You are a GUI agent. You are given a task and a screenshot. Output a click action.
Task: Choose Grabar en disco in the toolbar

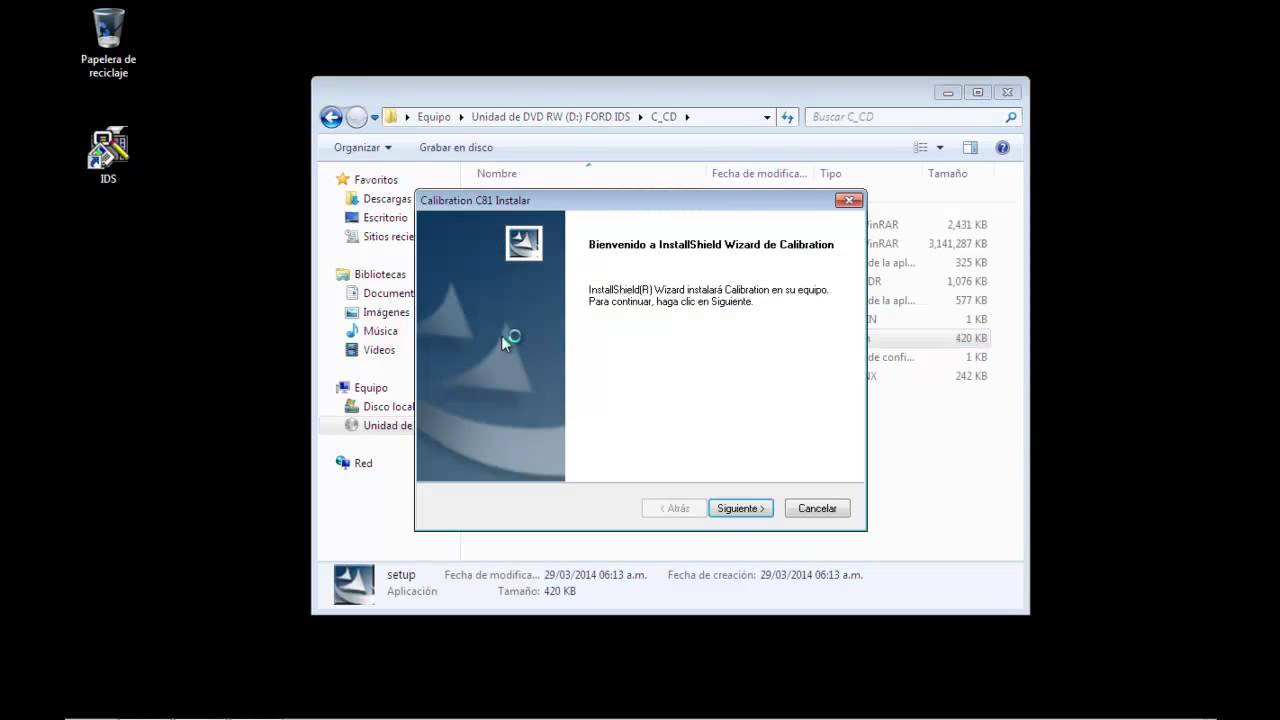456,147
